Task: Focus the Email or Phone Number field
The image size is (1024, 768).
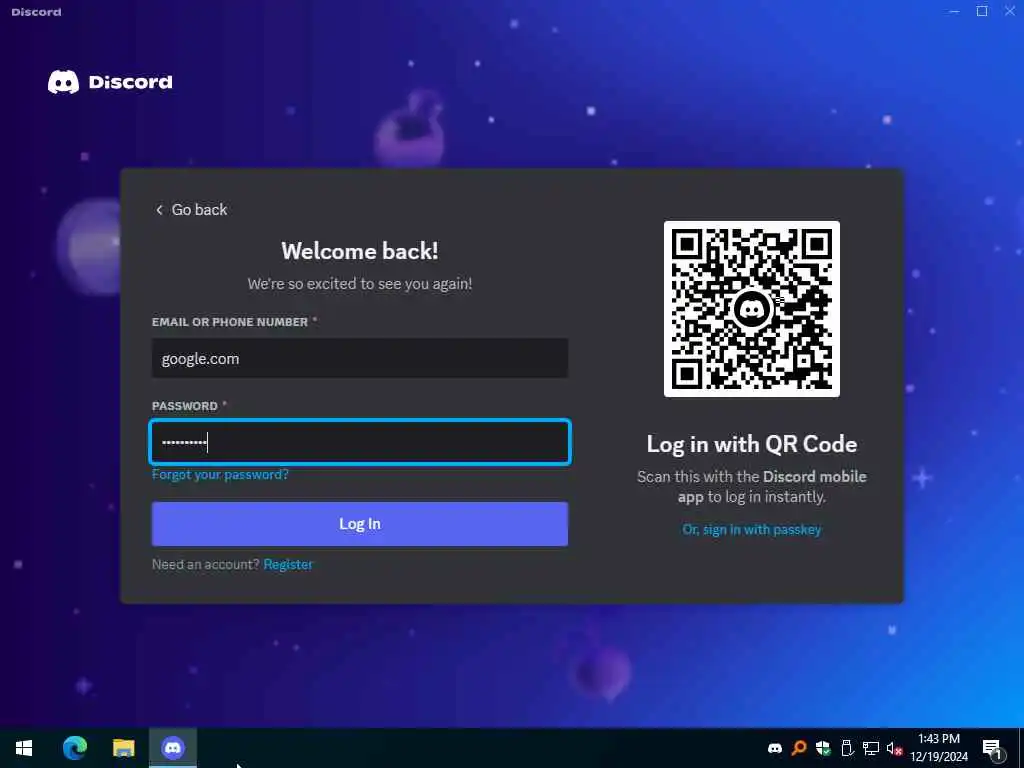Action: pos(360,358)
